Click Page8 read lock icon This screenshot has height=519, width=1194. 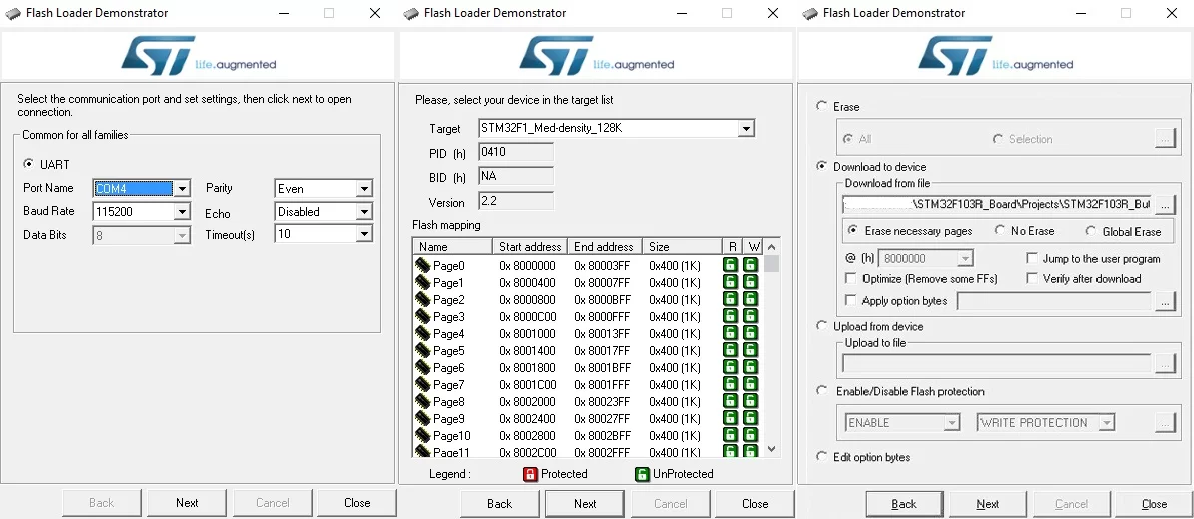click(730, 402)
